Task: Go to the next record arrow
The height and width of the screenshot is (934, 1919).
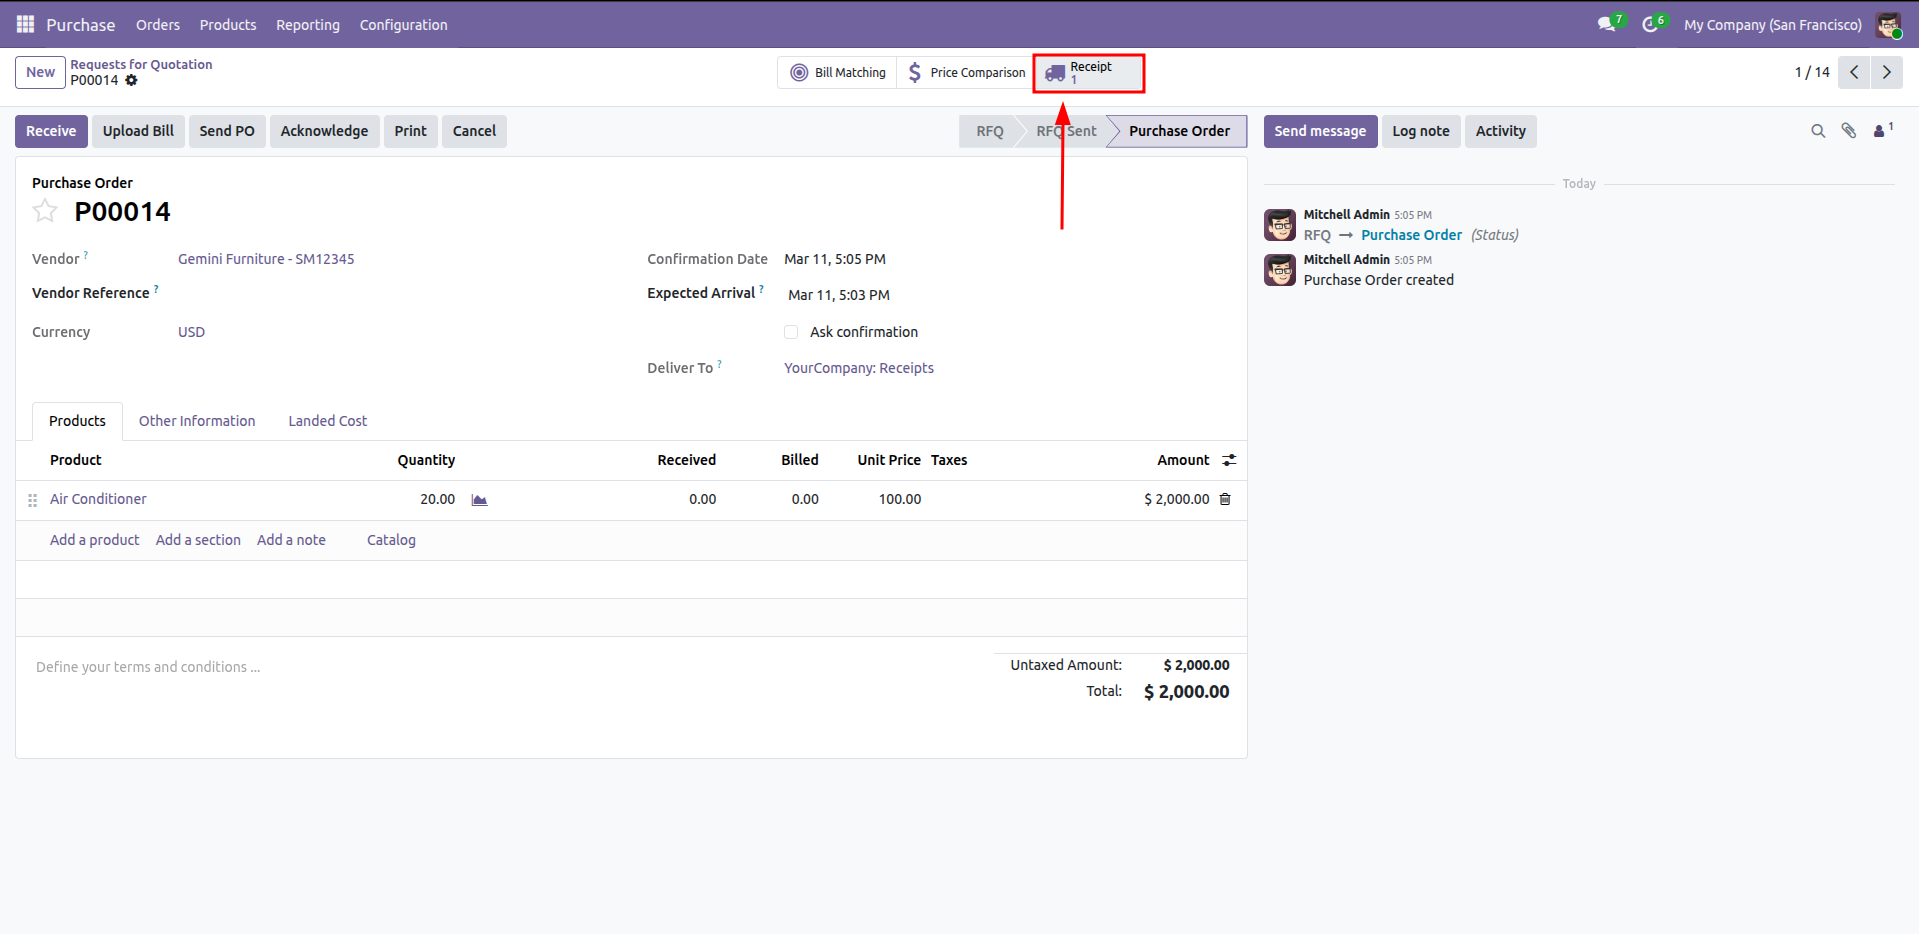Action: 1886,72
